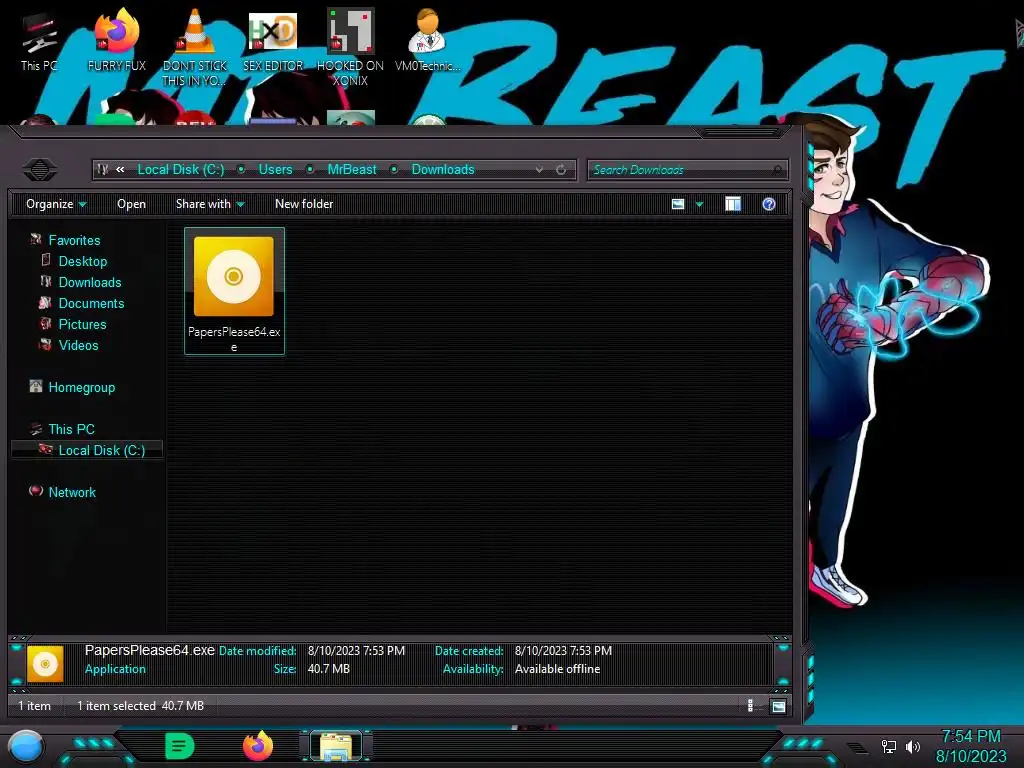The height and width of the screenshot is (768, 1024).
Task: Click Open in the toolbar
Action: (131, 204)
